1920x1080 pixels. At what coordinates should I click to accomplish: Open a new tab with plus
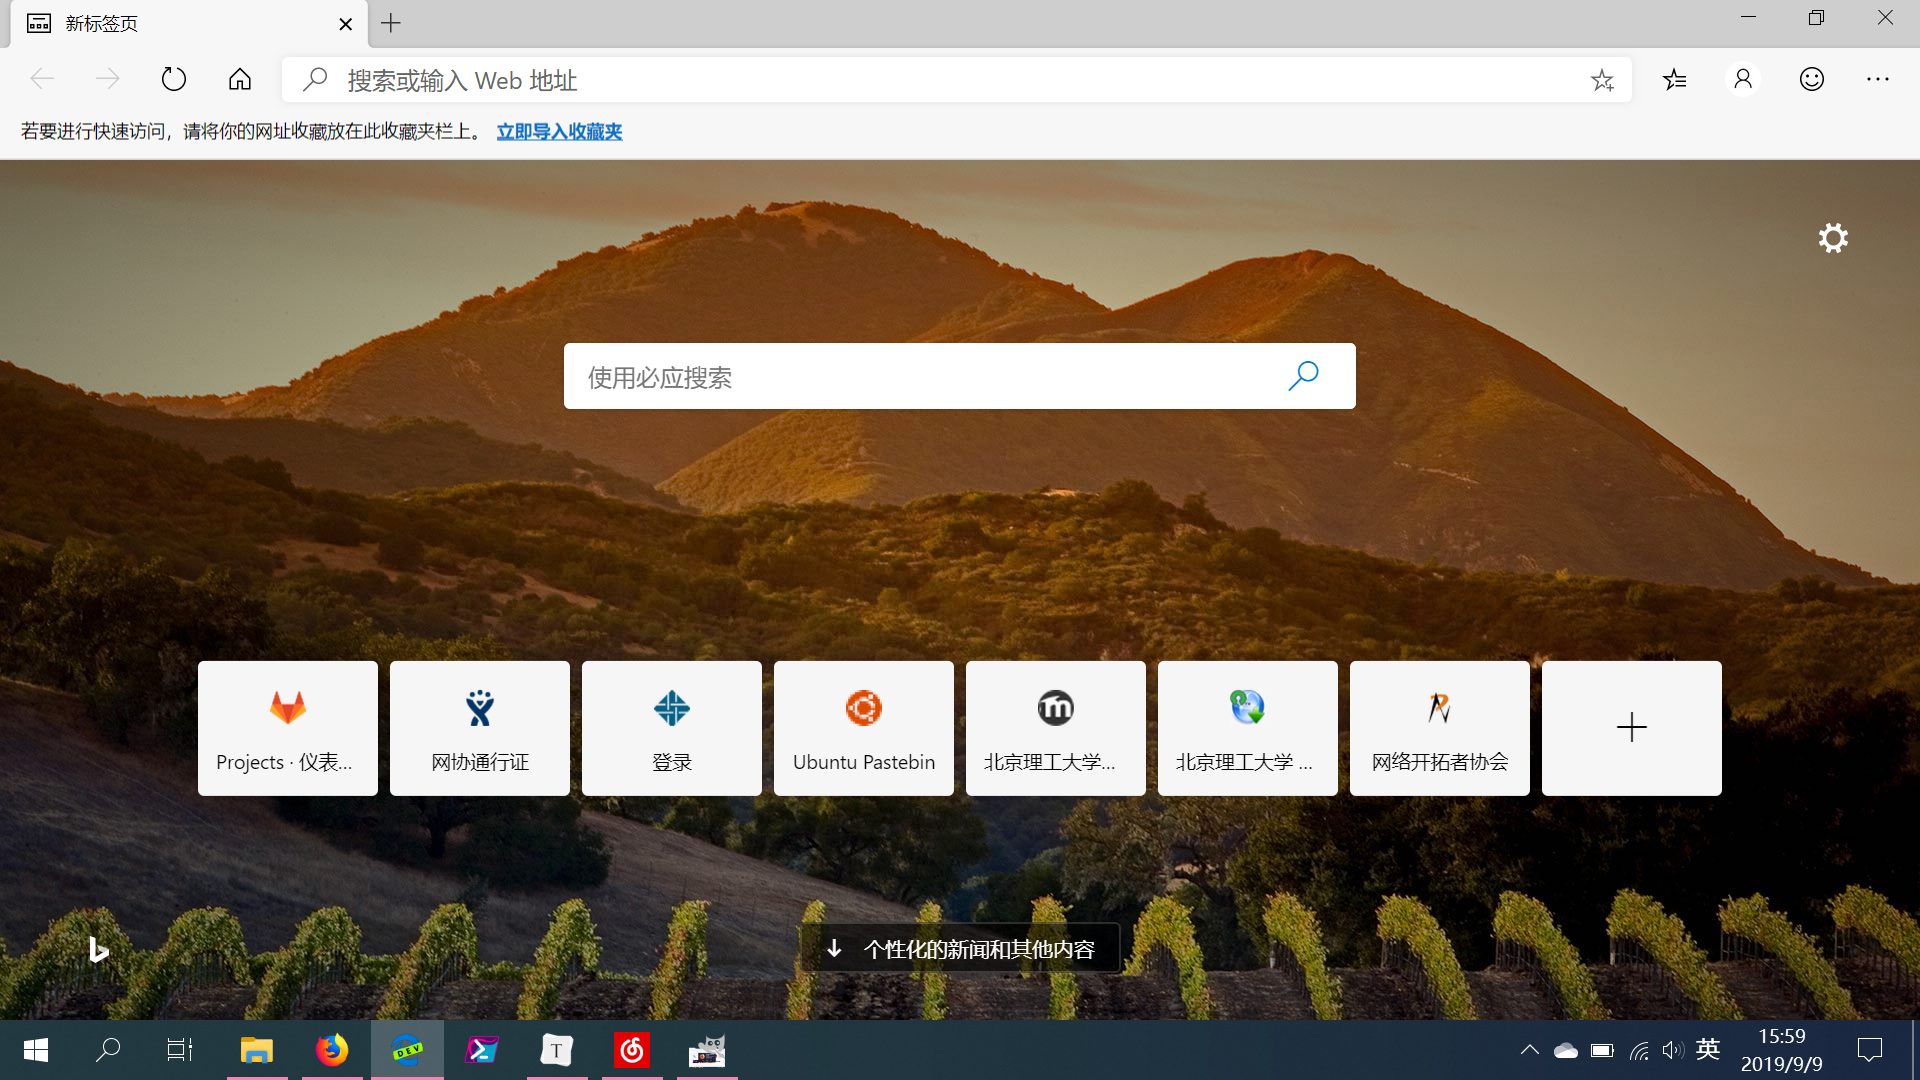[391, 23]
